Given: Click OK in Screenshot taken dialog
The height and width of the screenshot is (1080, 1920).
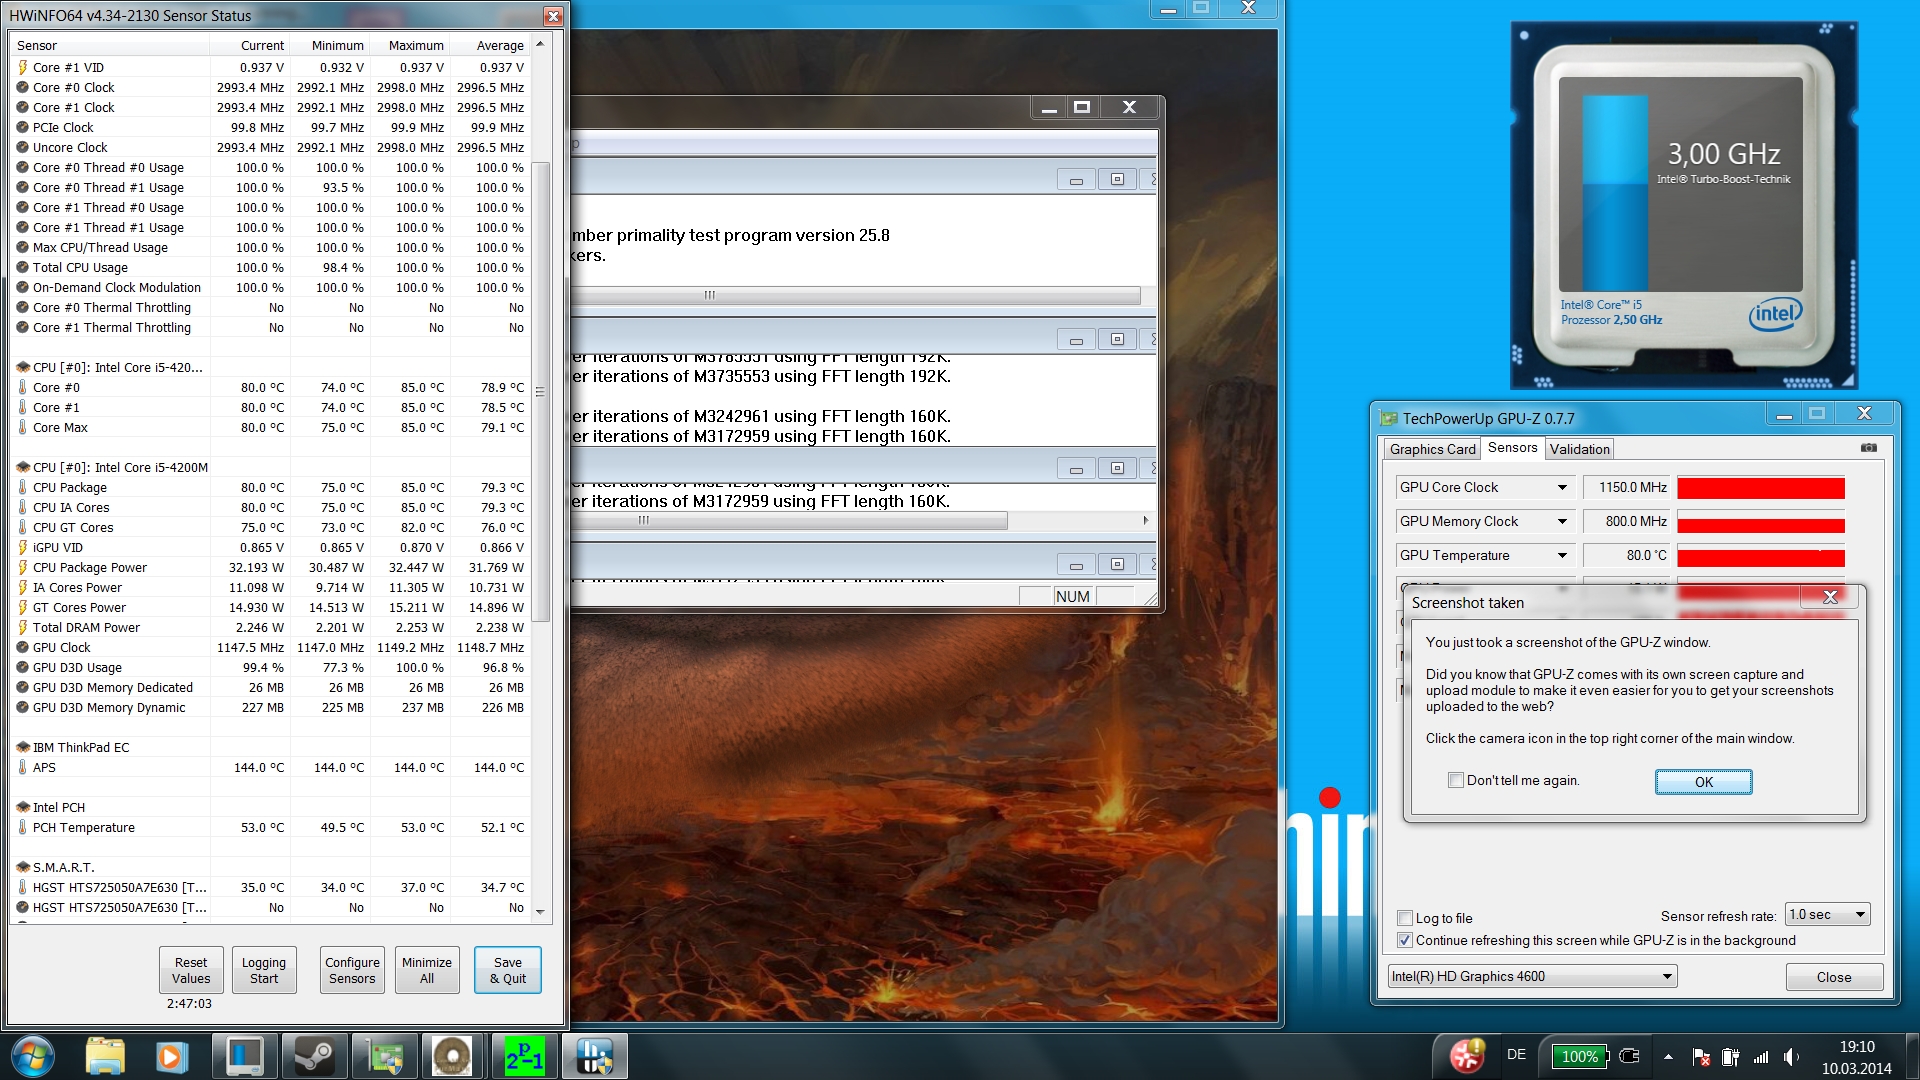Looking at the screenshot, I should [1703, 782].
